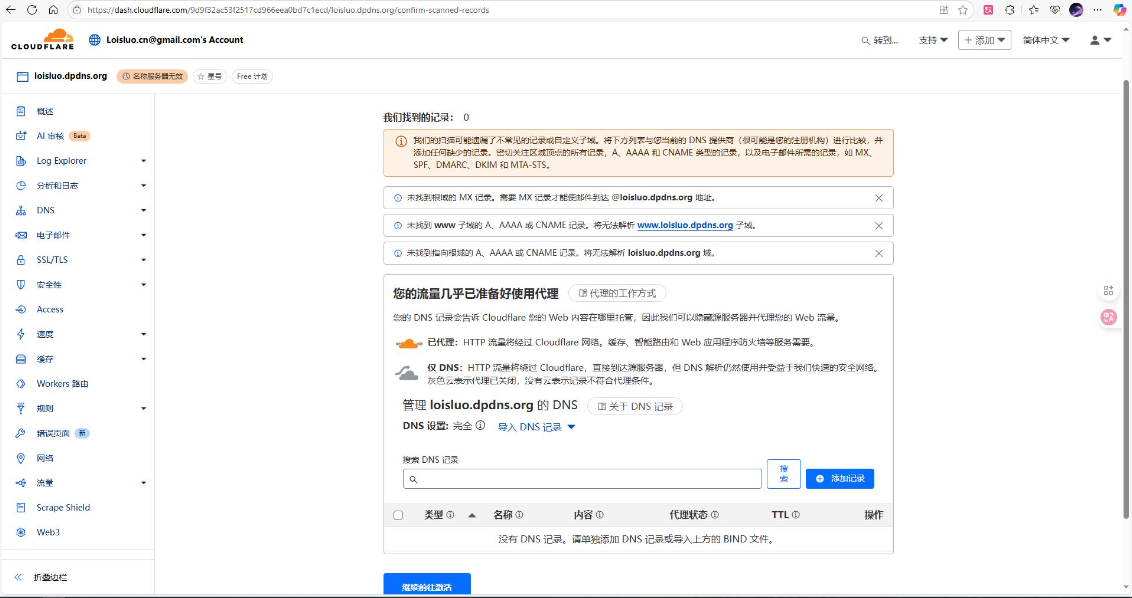Open browser three-dots settings menu
The image size is (1132, 598).
(1097, 10)
